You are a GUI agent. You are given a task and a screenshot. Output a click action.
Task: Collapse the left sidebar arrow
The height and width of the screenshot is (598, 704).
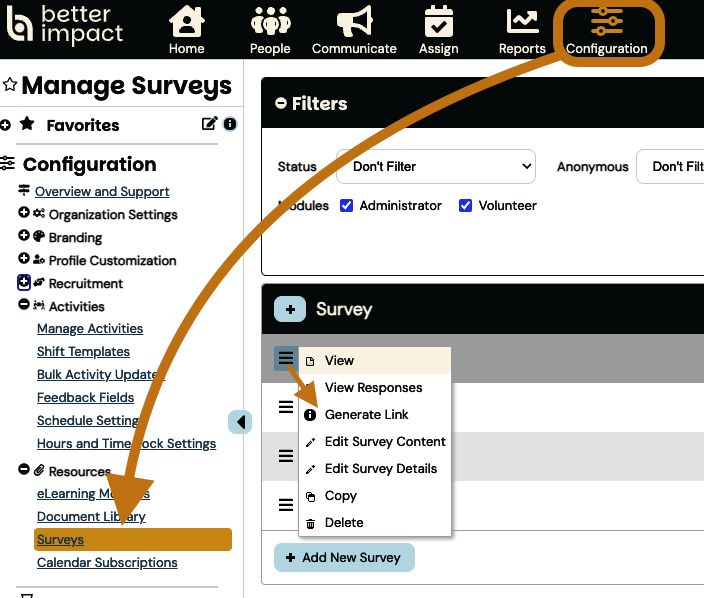coord(240,422)
